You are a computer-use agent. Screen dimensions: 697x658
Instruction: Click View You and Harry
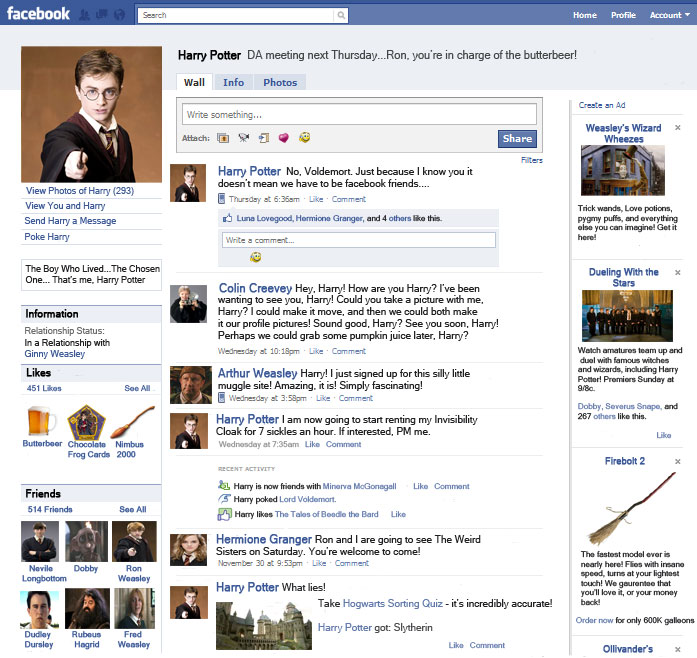[x=65, y=206]
